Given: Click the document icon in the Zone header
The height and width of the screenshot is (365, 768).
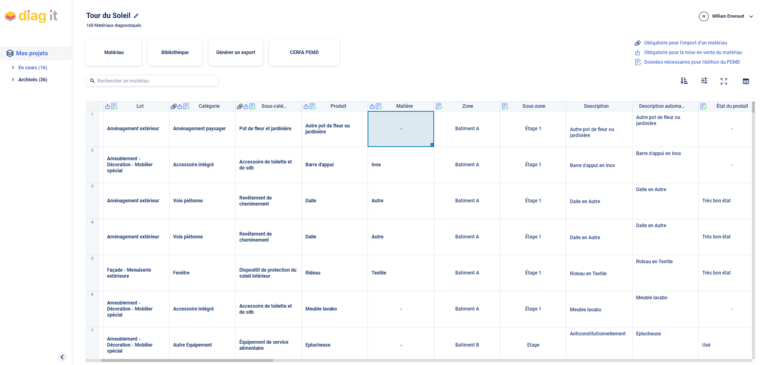Looking at the screenshot, I should (439, 106).
